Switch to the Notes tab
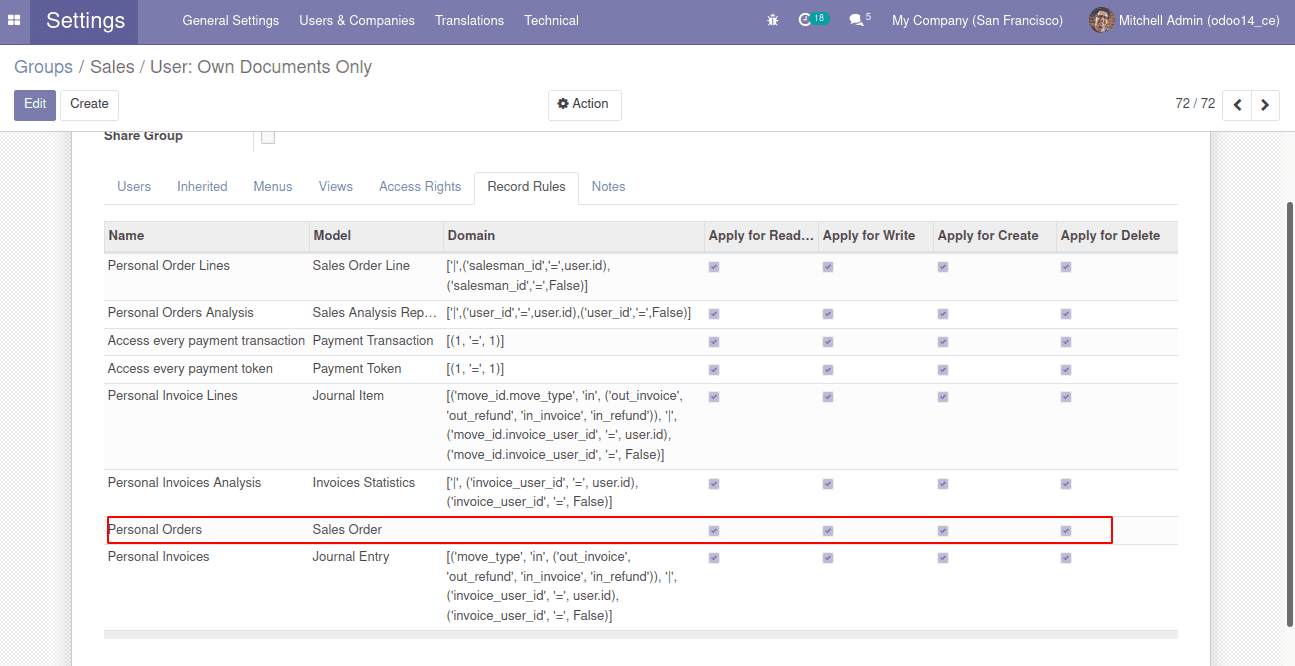Screen dimensions: 1295x666 pos(608,187)
